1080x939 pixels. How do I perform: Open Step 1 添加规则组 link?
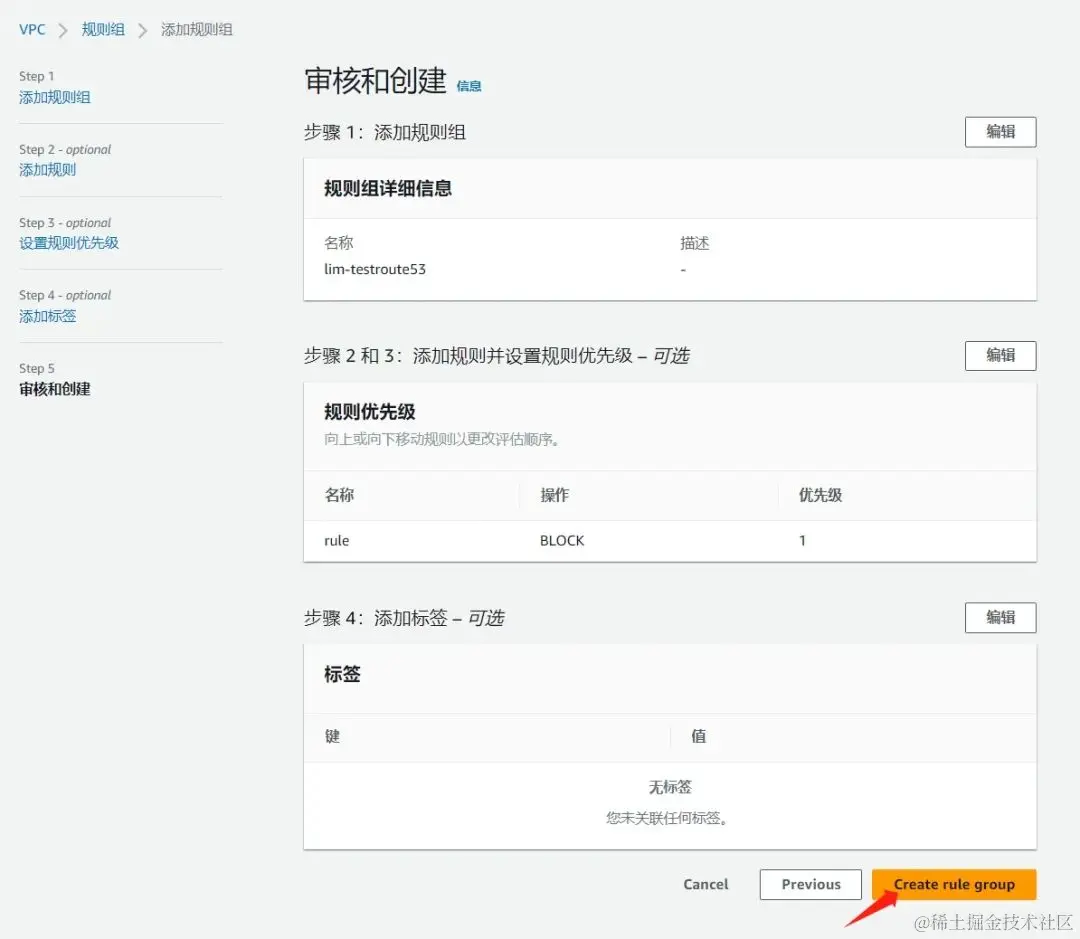click(54, 97)
